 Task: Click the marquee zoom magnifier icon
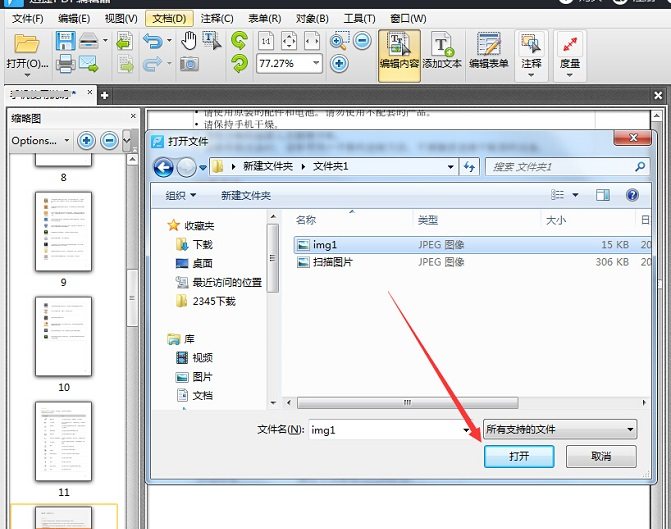pos(339,41)
